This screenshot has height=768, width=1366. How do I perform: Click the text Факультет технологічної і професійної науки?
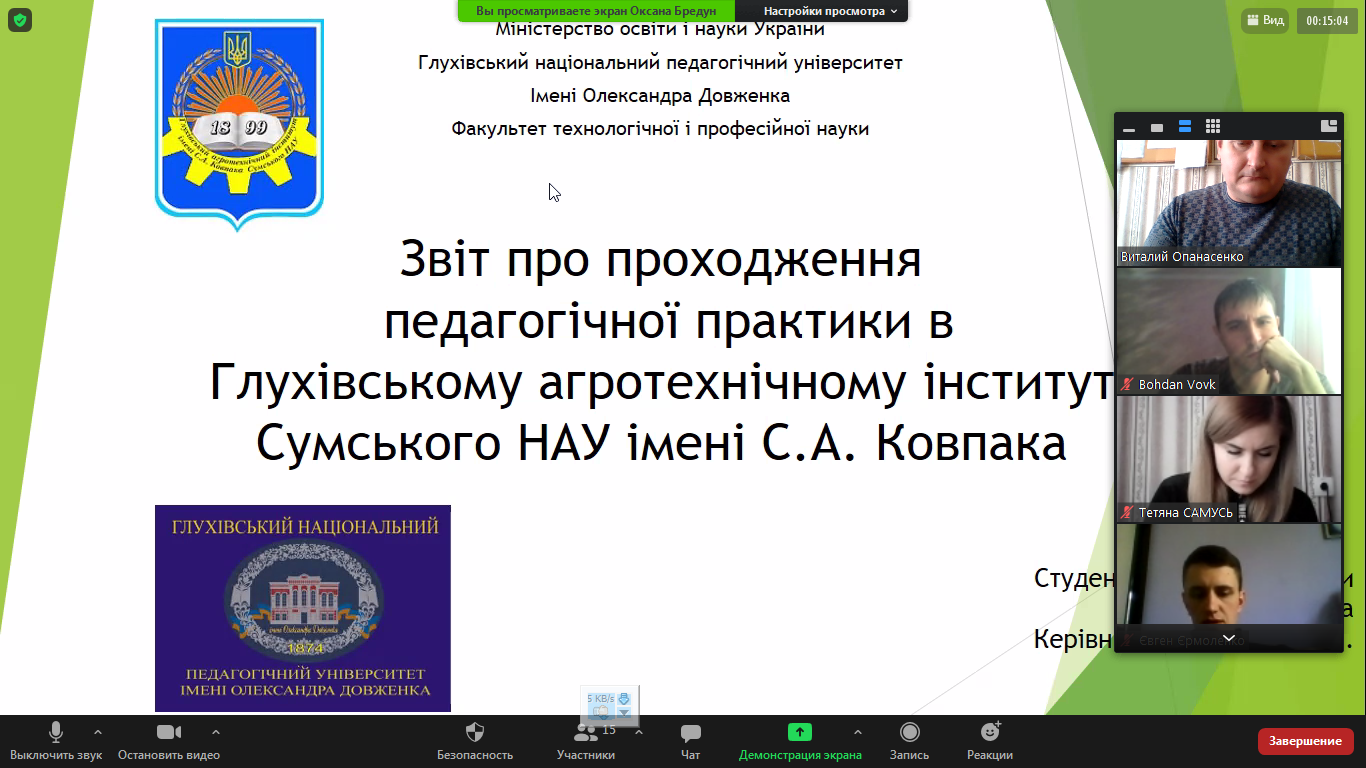click(660, 128)
